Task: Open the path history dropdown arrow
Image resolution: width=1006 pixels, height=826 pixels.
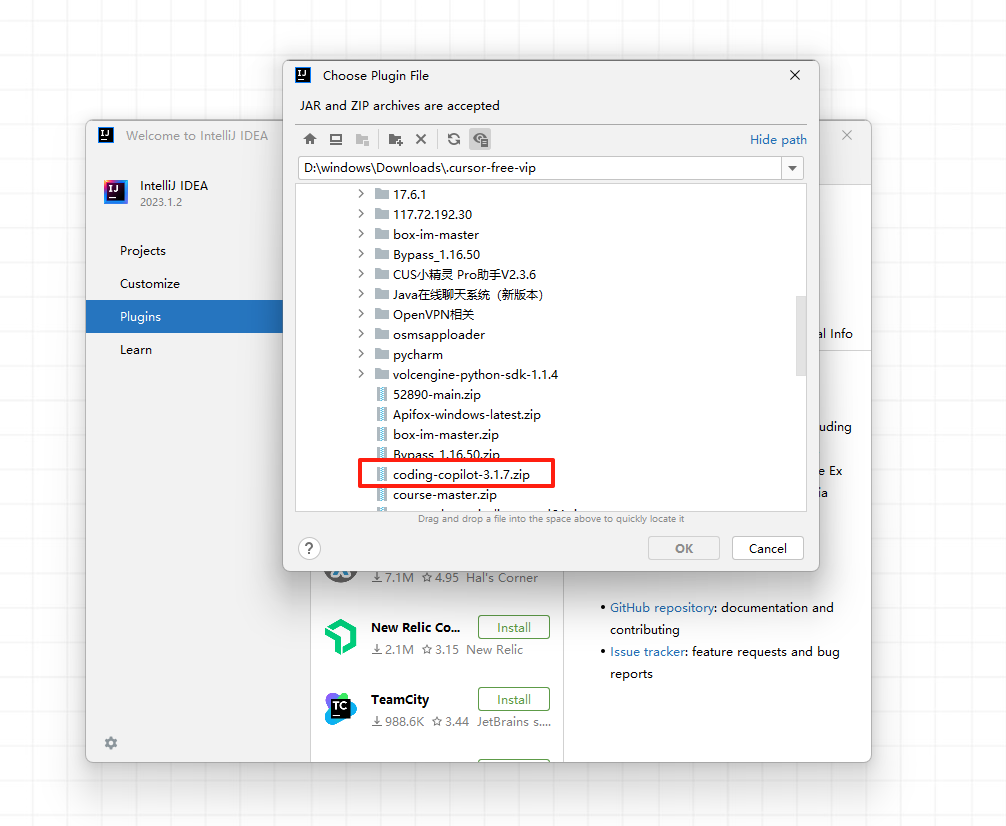Action: coord(792,168)
